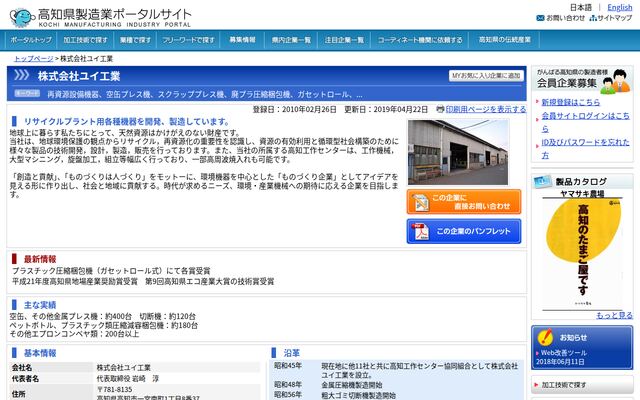Select the 基本情報 section heading
This screenshot has height=400, width=640.
tap(40, 353)
